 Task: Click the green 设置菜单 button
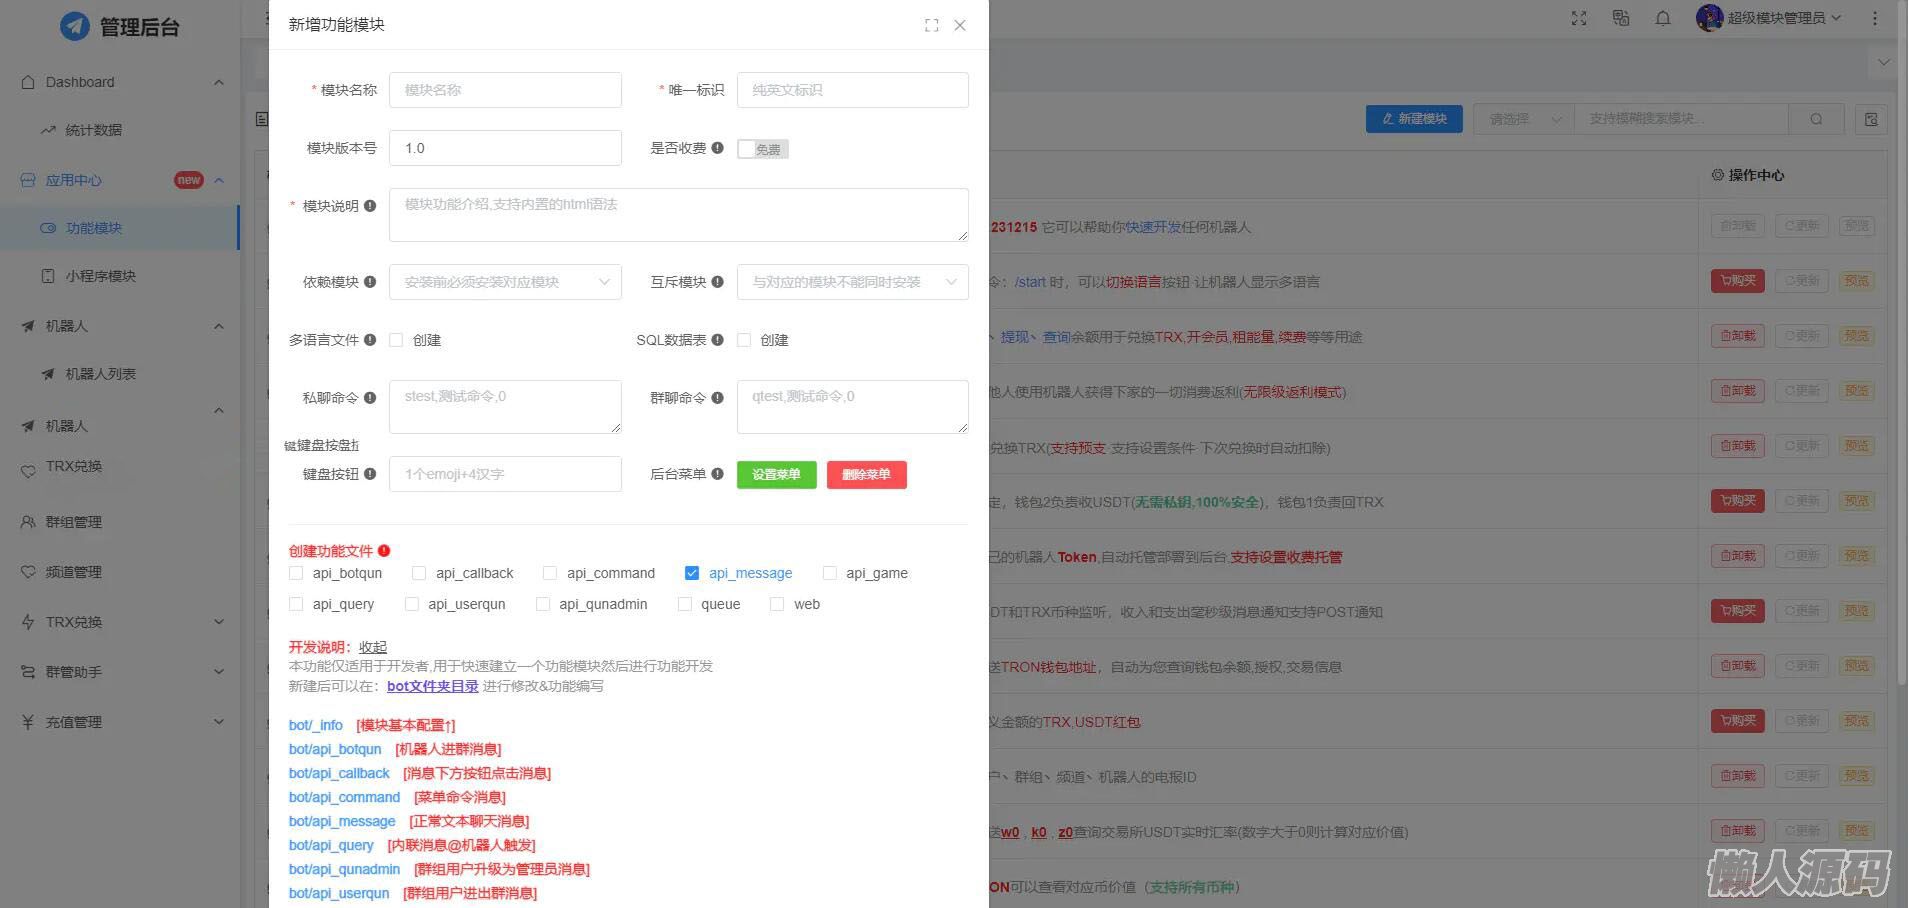pos(777,474)
